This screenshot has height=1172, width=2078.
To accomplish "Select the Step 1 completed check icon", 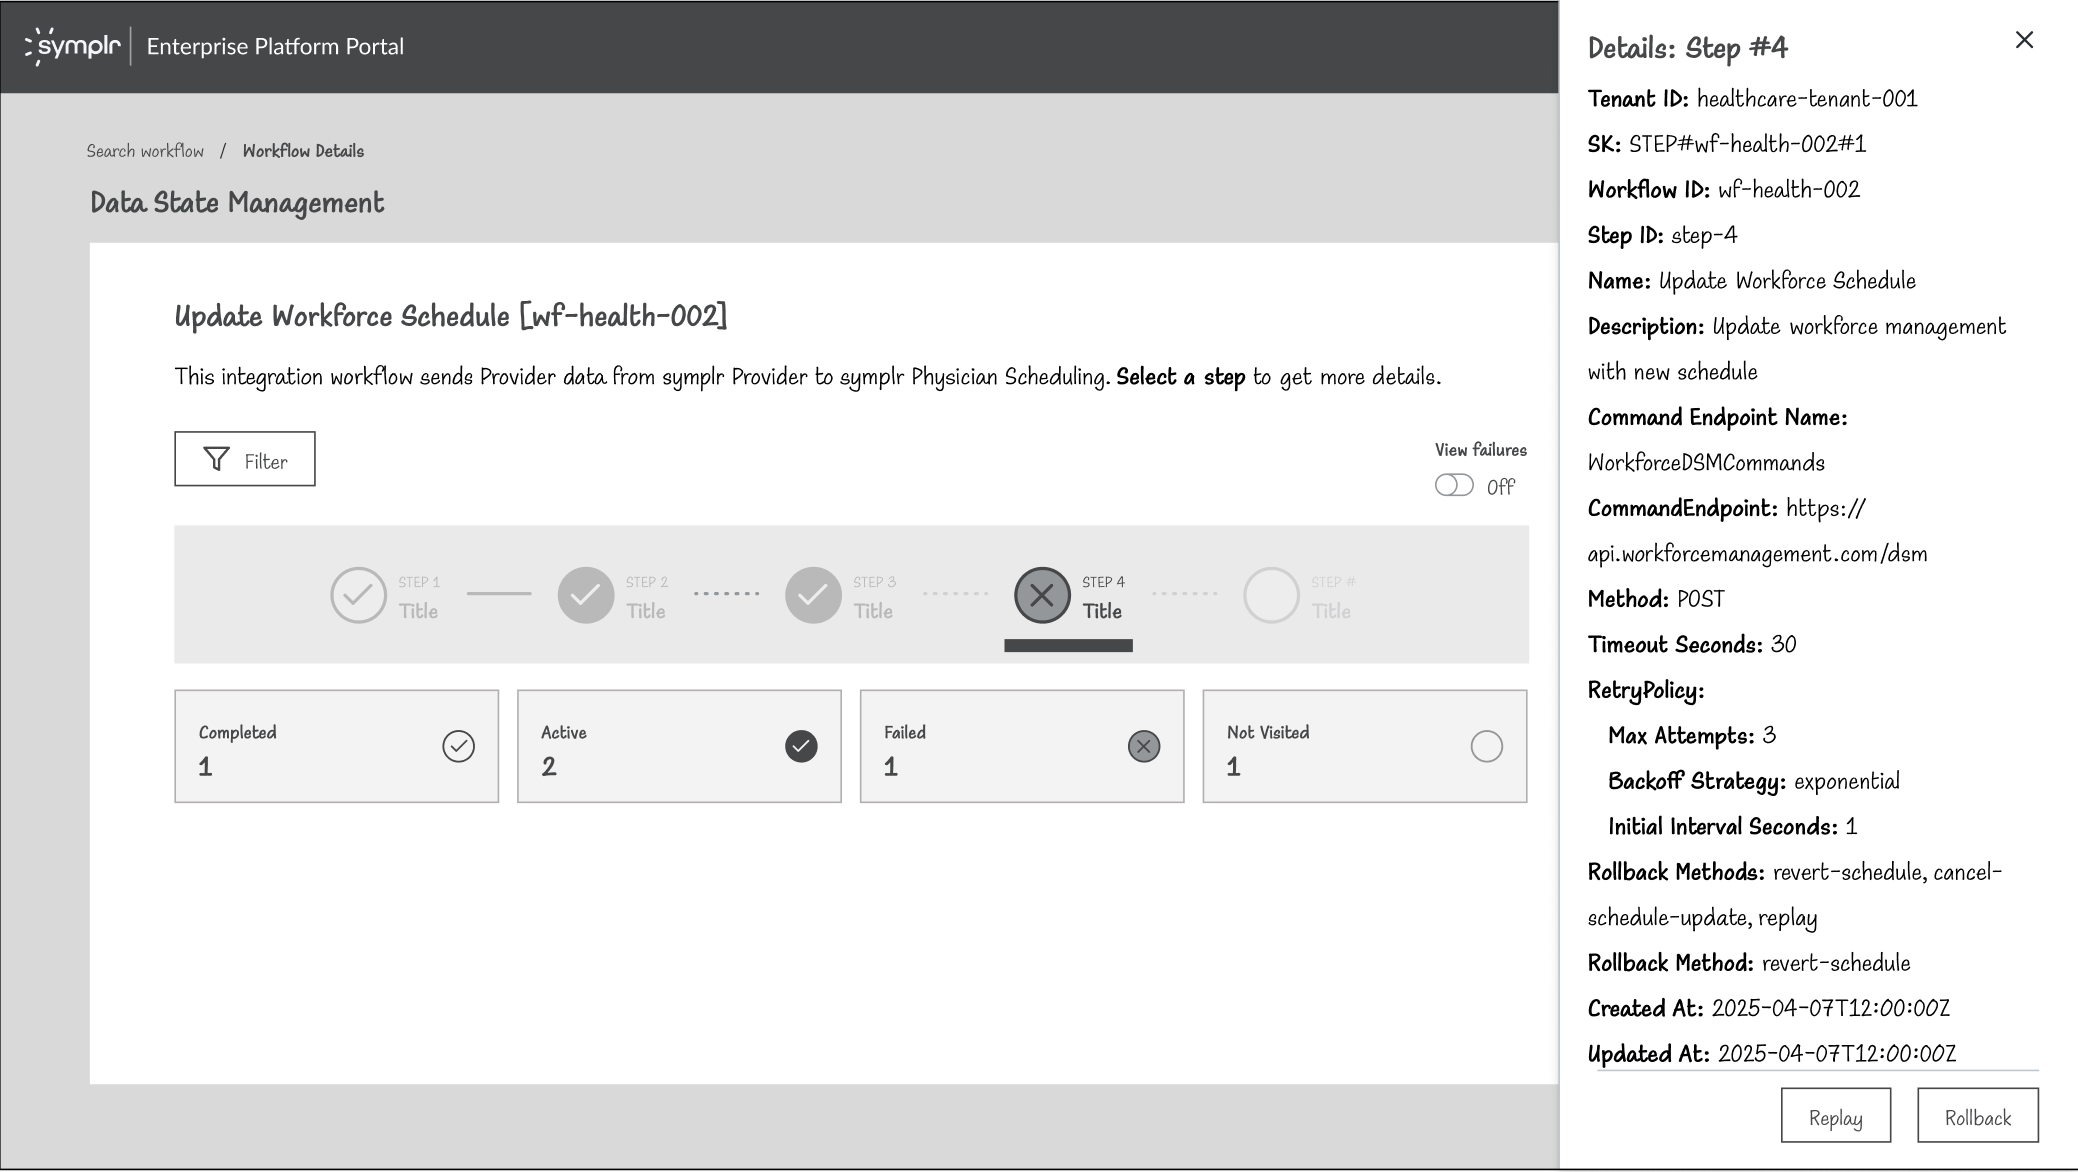I will (x=358, y=595).
